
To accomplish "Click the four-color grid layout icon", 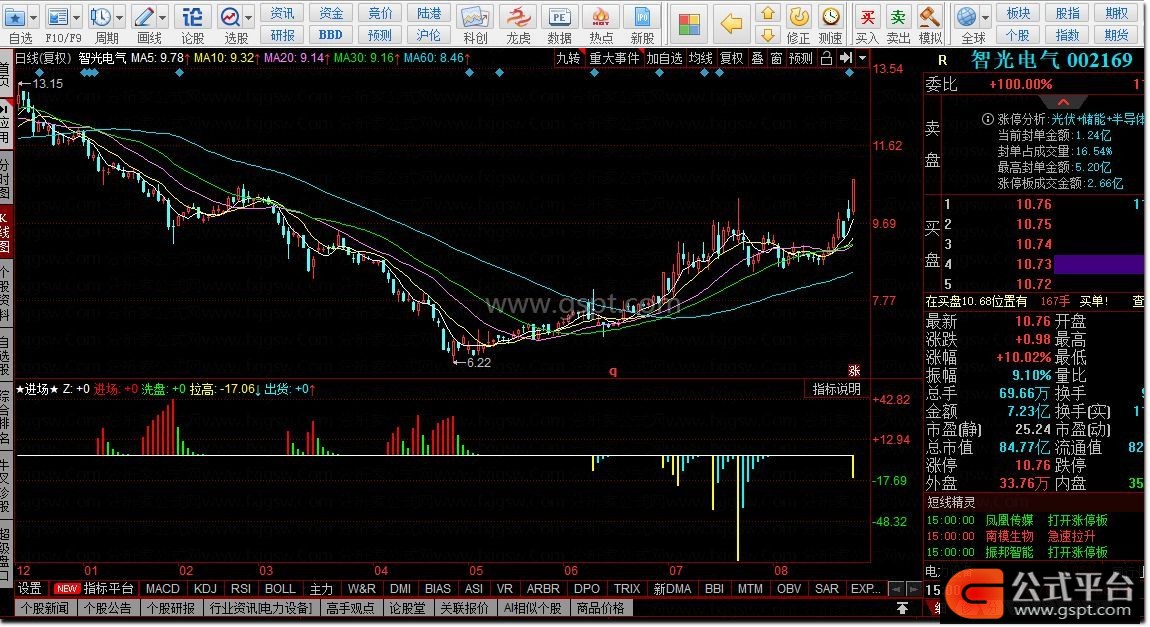I will click(x=689, y=24).
